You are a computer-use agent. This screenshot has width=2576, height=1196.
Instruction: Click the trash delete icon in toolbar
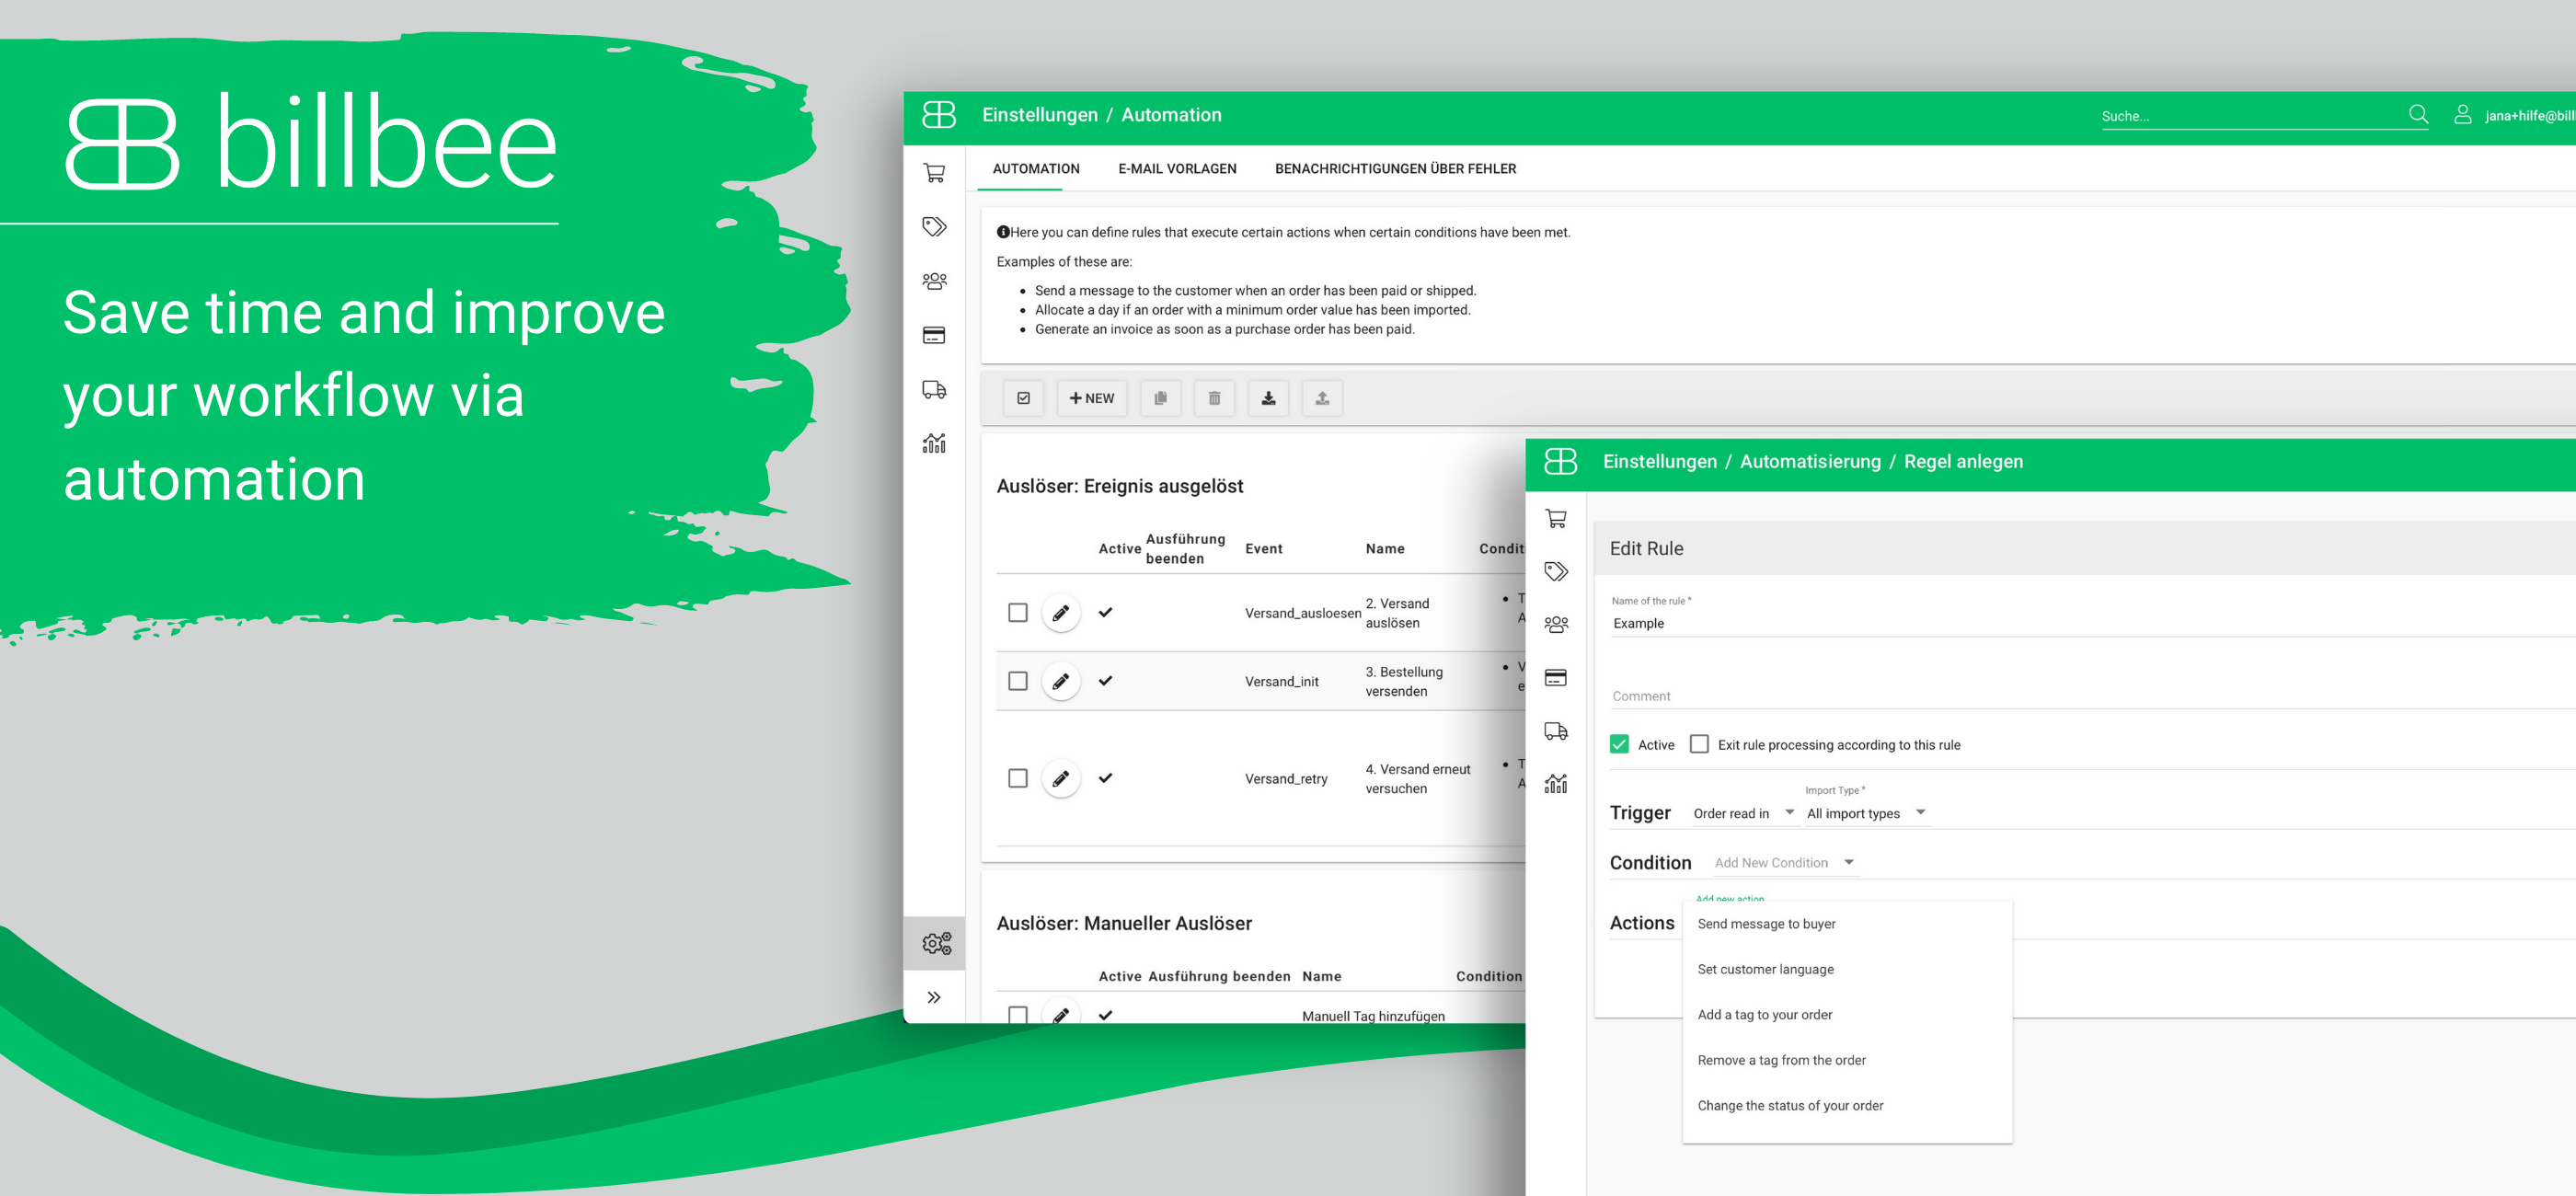1214,398
